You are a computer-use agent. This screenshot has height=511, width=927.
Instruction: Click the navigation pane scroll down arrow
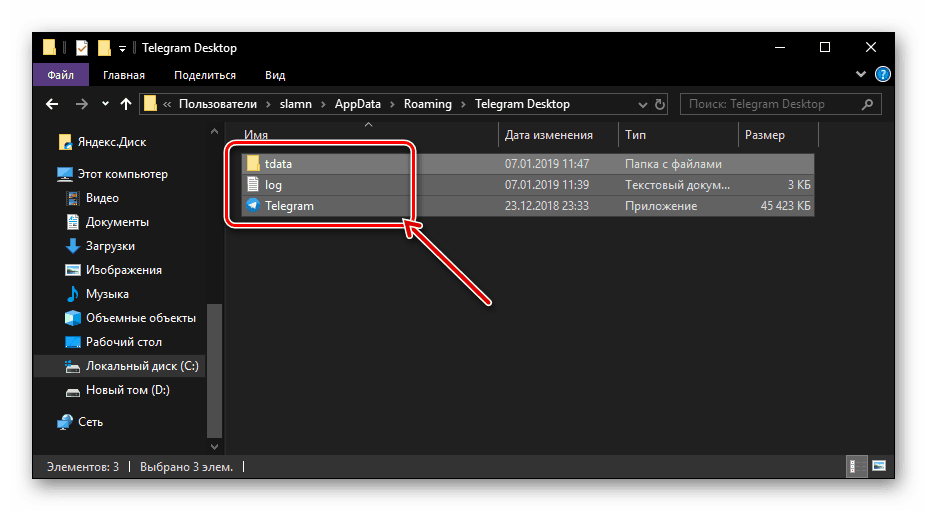tap(214, 447)
